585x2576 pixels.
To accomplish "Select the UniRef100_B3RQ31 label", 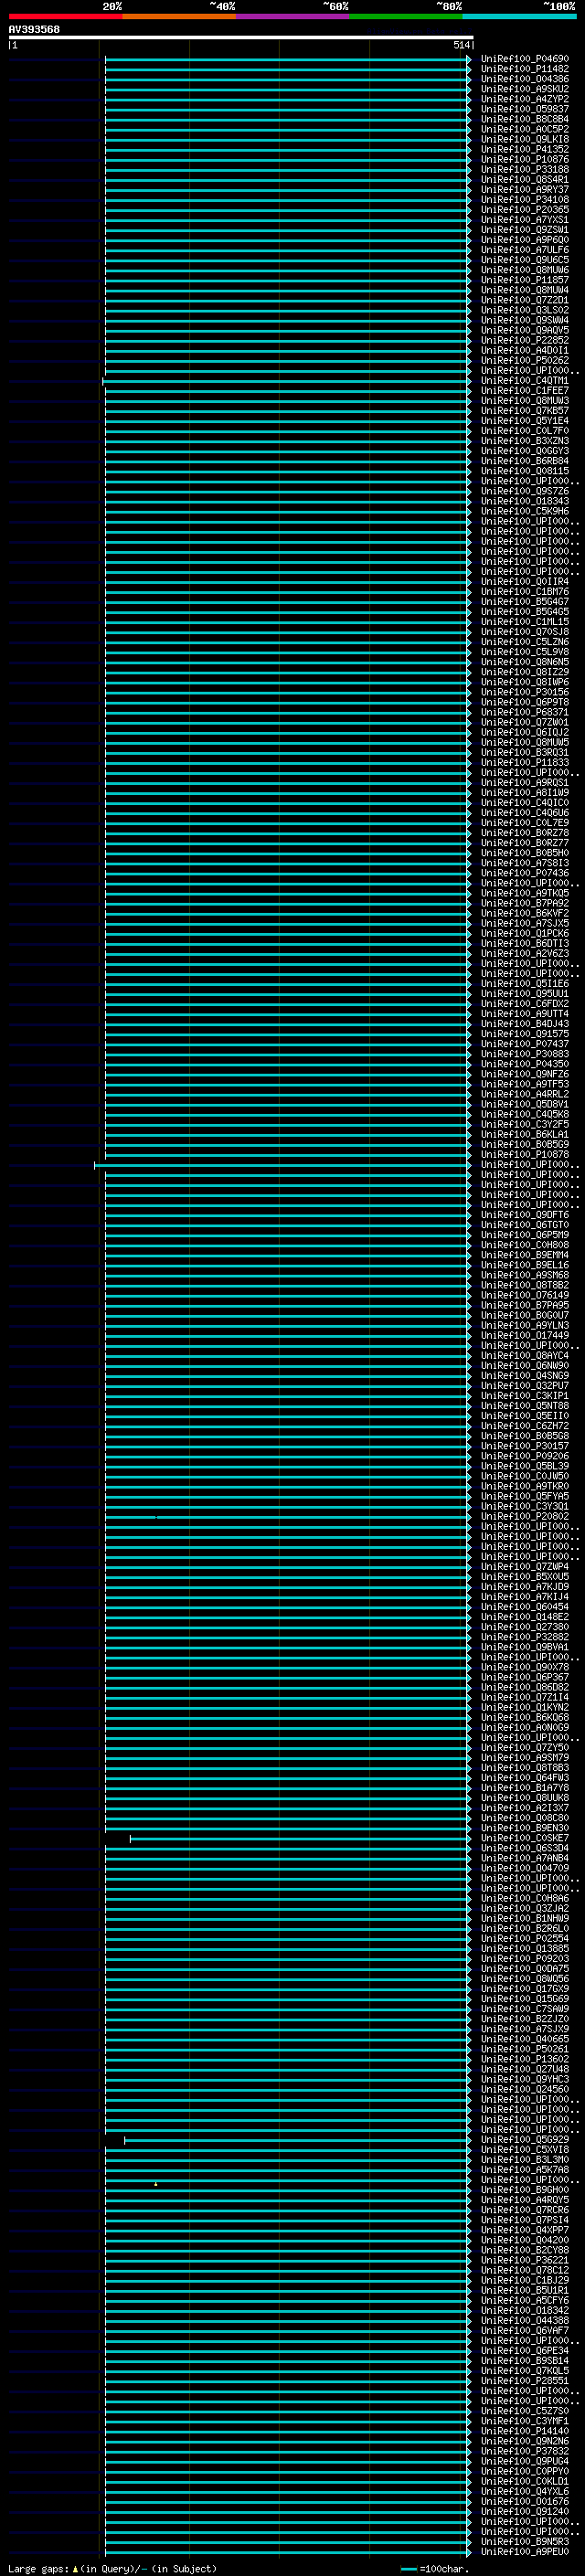I will 524,752.
